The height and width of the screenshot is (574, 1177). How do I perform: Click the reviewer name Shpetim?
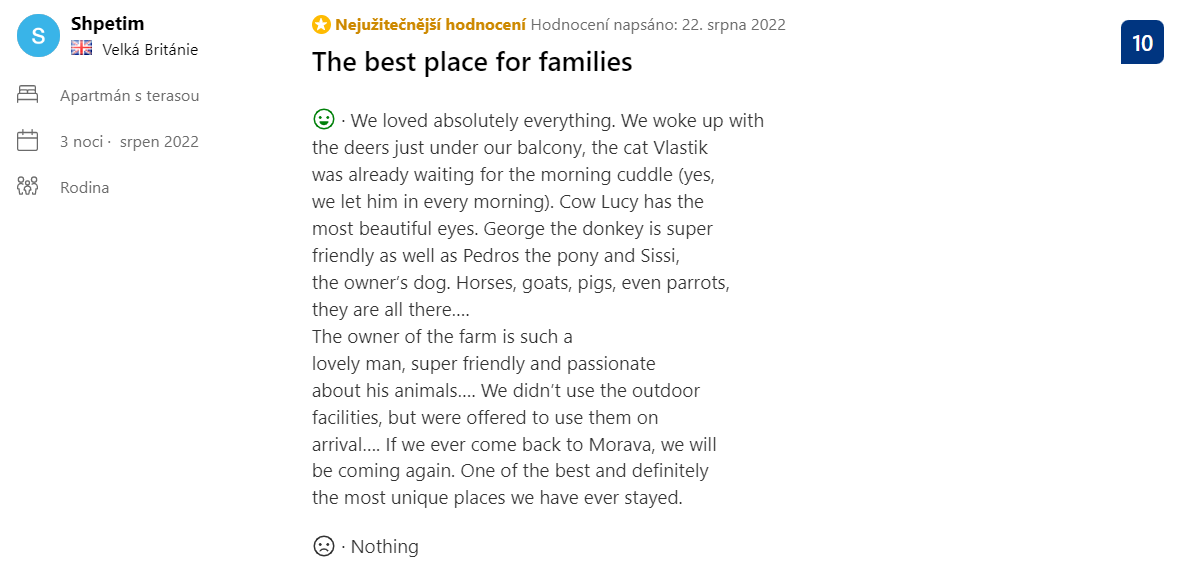pos(107,24)
